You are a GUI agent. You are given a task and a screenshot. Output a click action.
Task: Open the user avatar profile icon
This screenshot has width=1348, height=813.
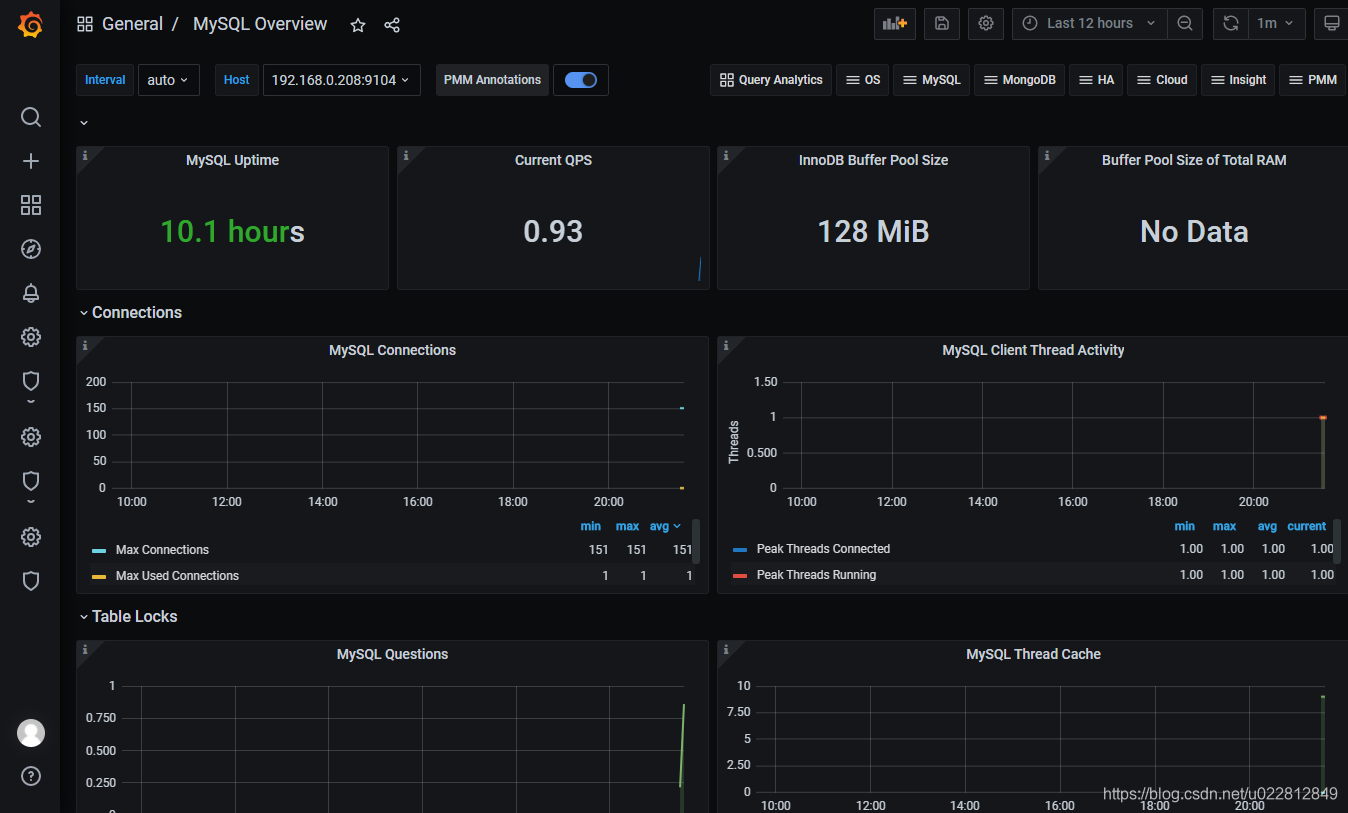click(x=31, y=733)
